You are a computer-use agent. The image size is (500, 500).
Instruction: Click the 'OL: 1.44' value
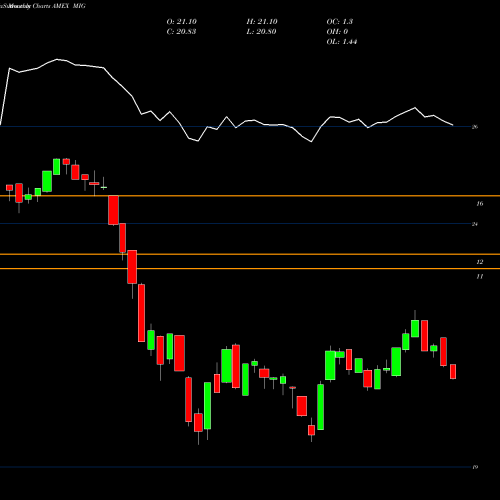[x=342, y=42]
